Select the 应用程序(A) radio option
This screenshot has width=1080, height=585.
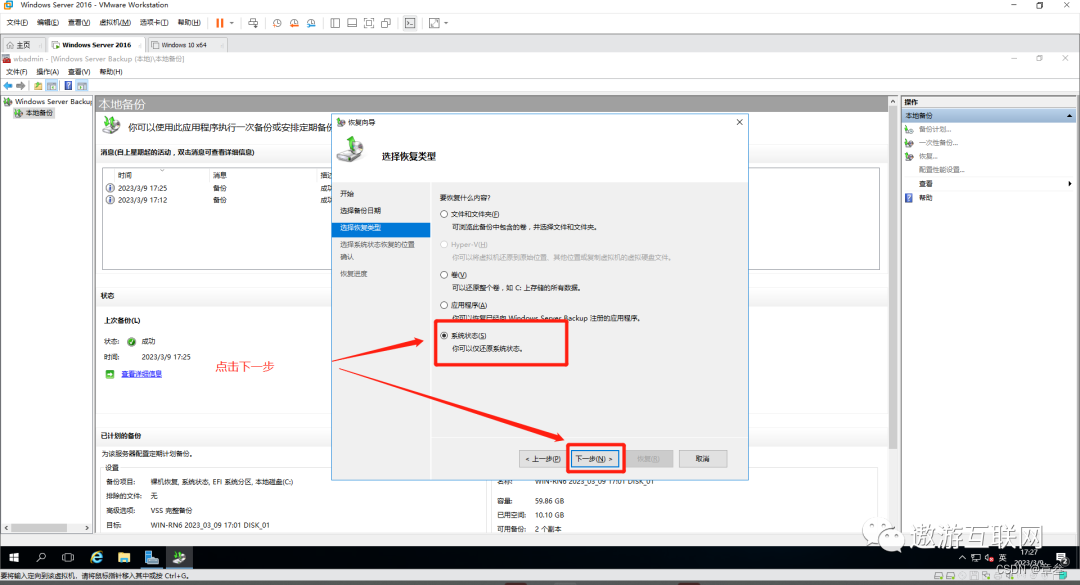(x=444, y=305)
